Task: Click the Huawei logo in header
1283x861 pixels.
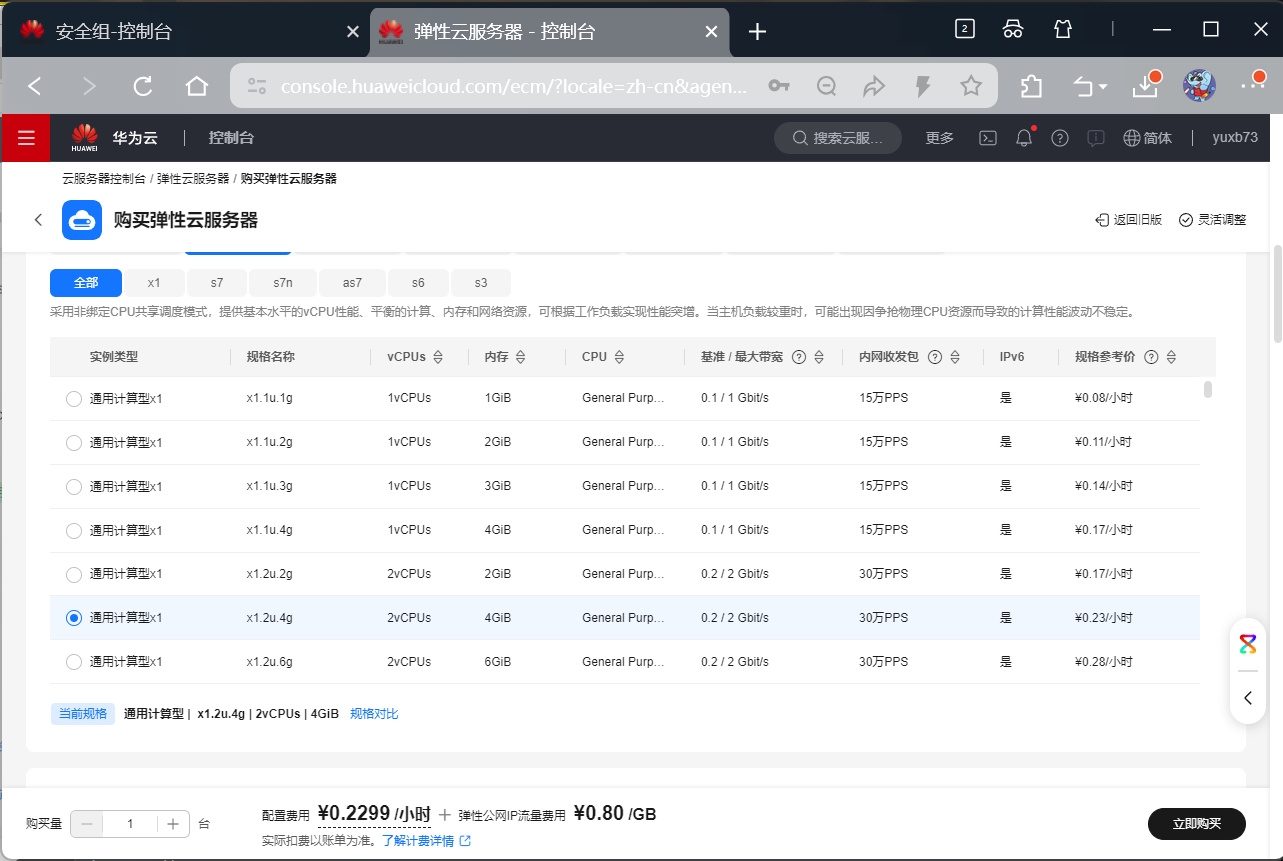Action: coord(85,138)
